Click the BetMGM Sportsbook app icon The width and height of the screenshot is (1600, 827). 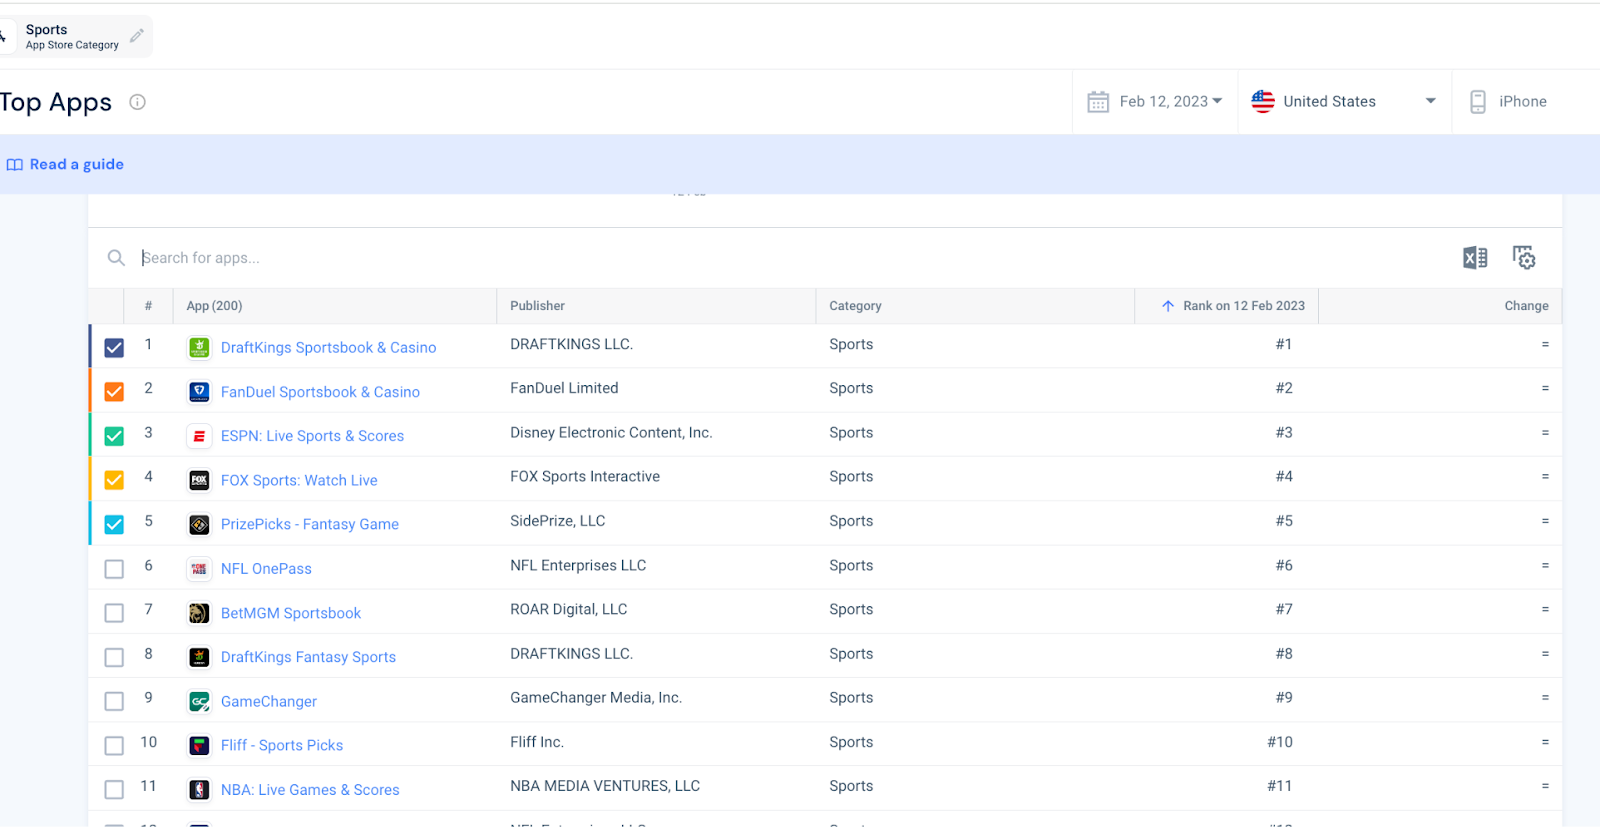[x=199, y=613]
